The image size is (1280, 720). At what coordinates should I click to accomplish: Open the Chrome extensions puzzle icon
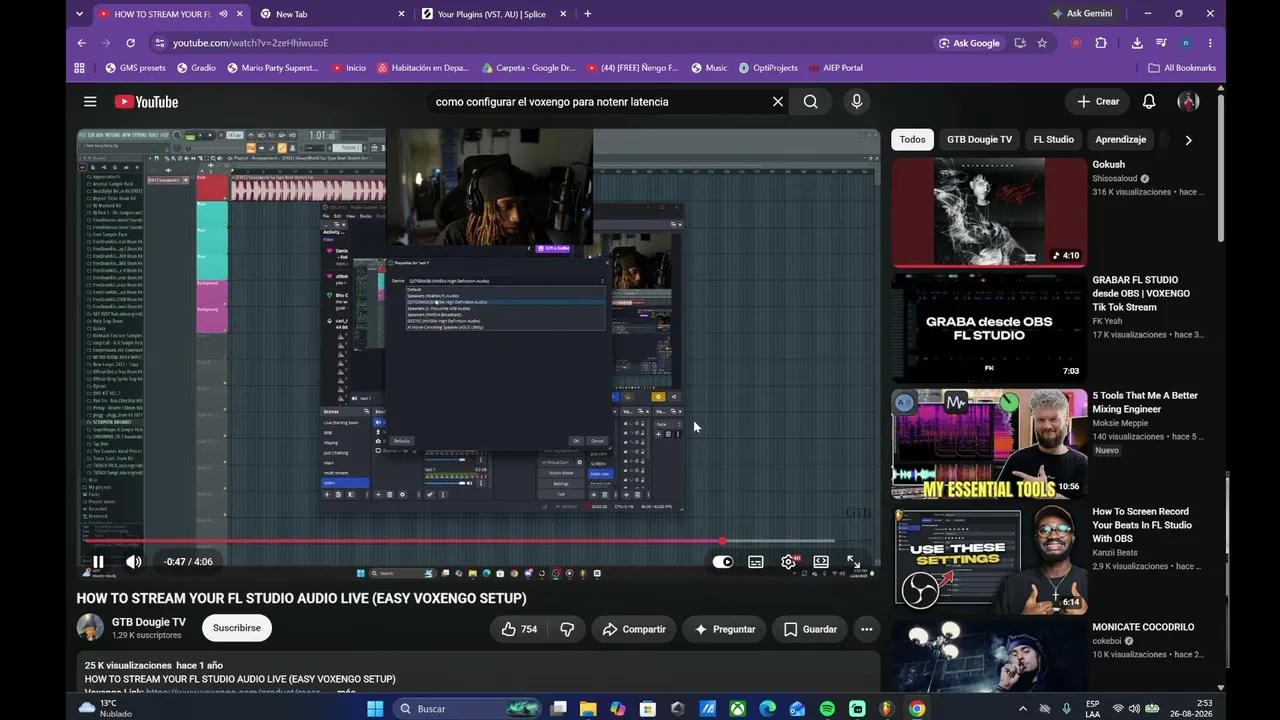[x=1101, y=43]
